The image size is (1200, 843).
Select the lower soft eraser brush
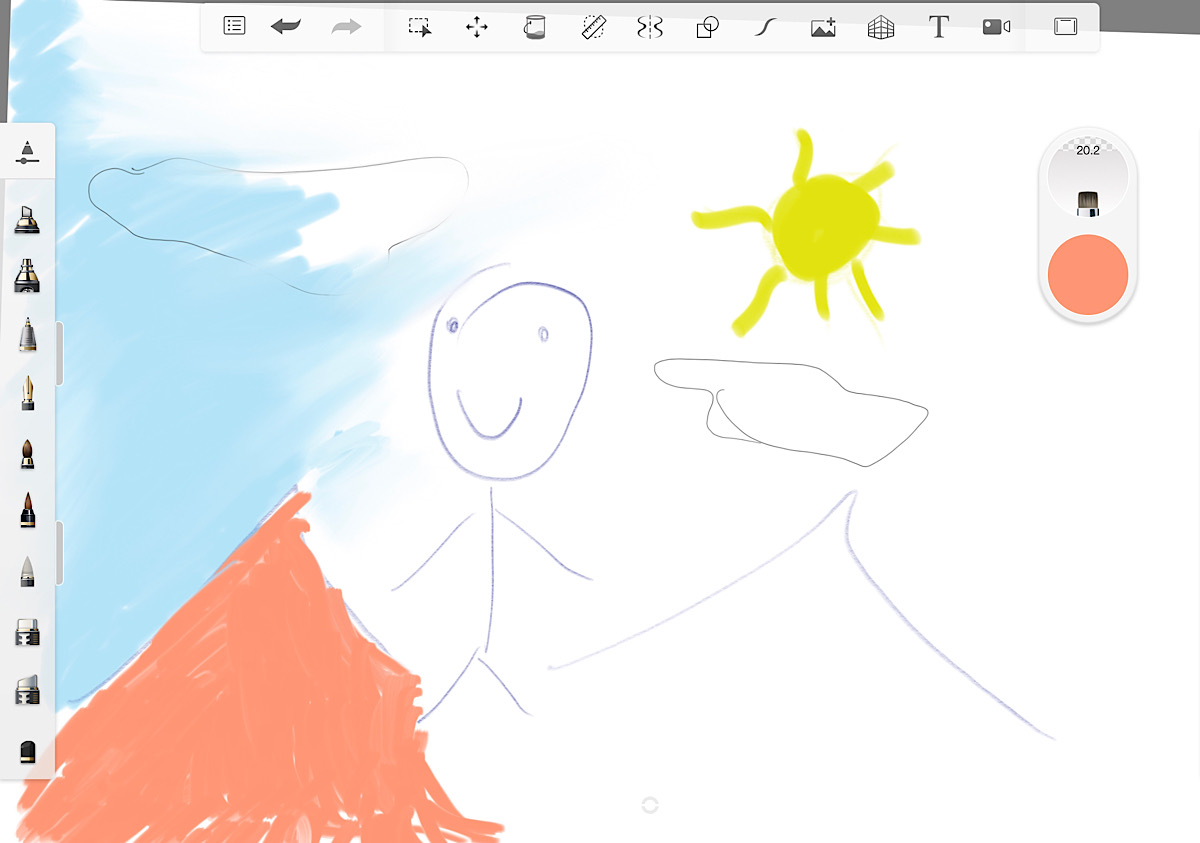click(27, 690)
